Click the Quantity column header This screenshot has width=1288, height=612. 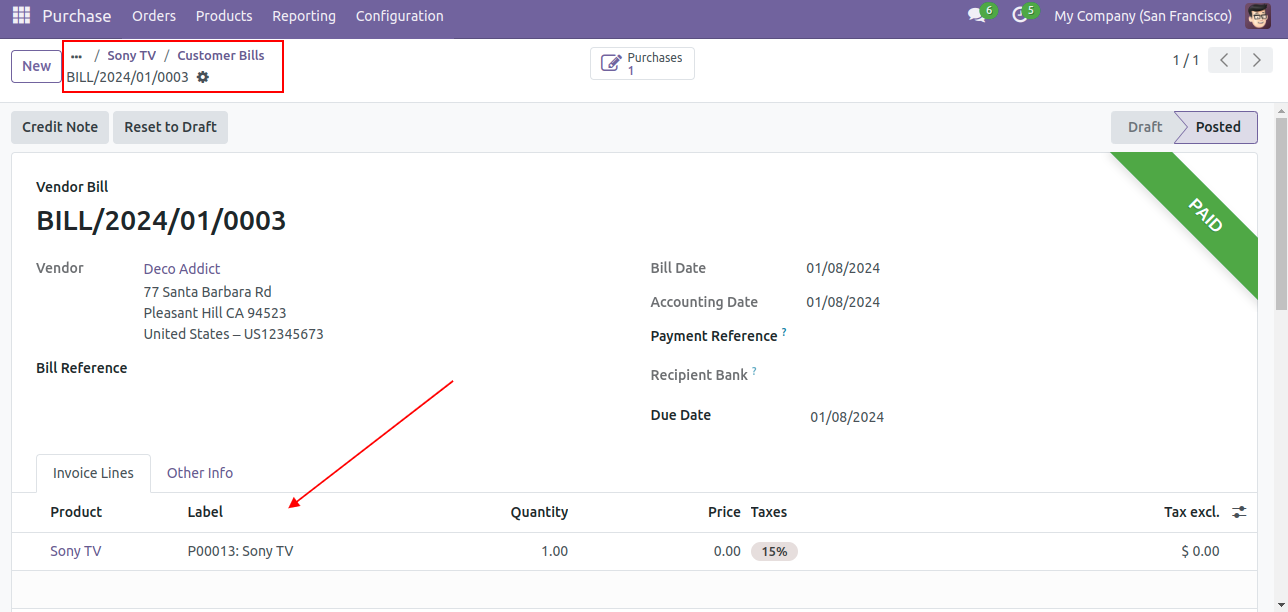(x=539, y=512)
